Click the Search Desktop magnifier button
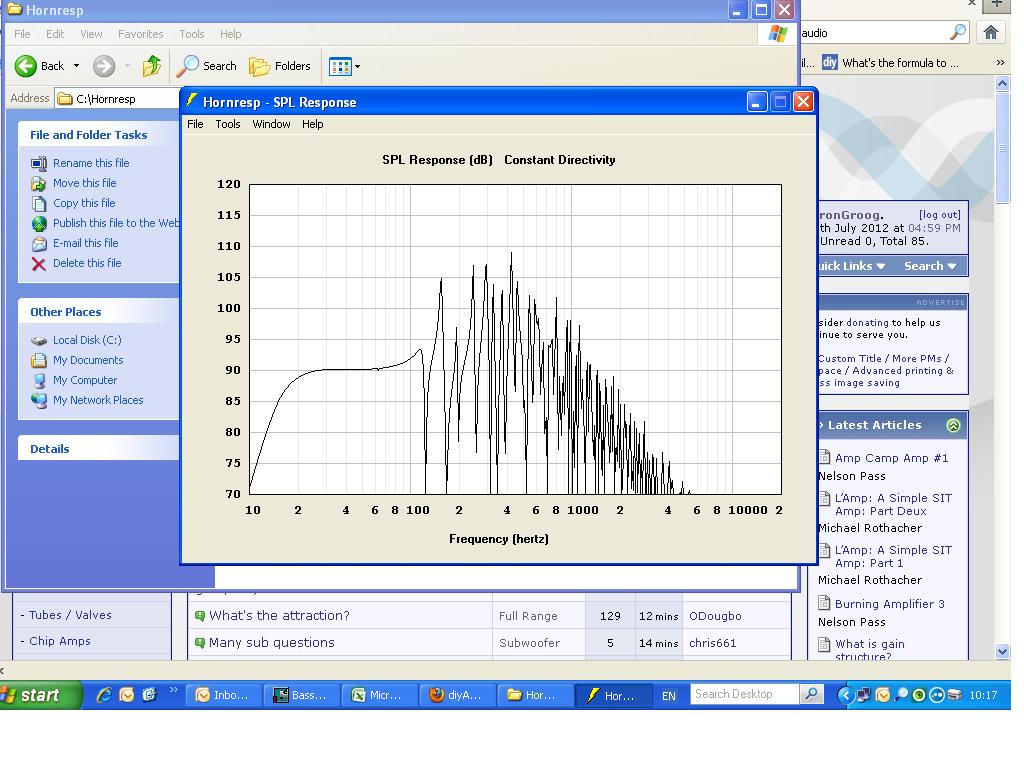The width and height of the screenshot is (1024, 768). coord(811,694)
